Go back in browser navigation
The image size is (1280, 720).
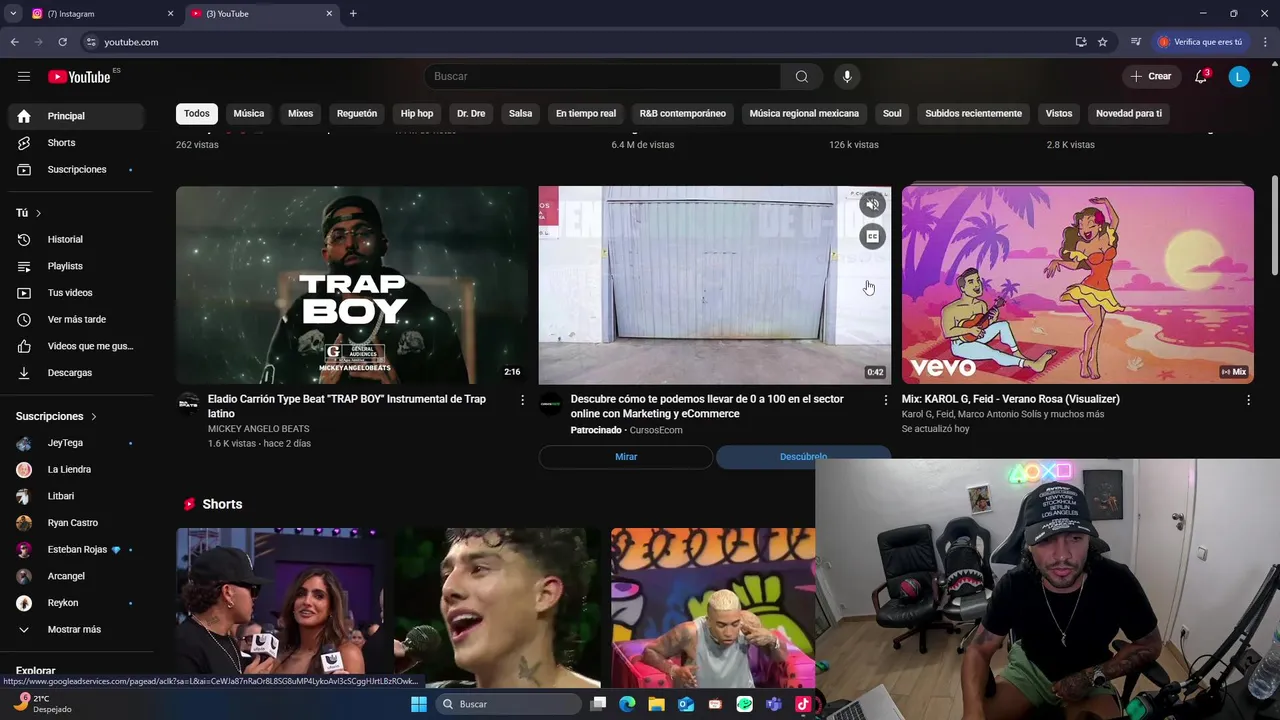14,42
